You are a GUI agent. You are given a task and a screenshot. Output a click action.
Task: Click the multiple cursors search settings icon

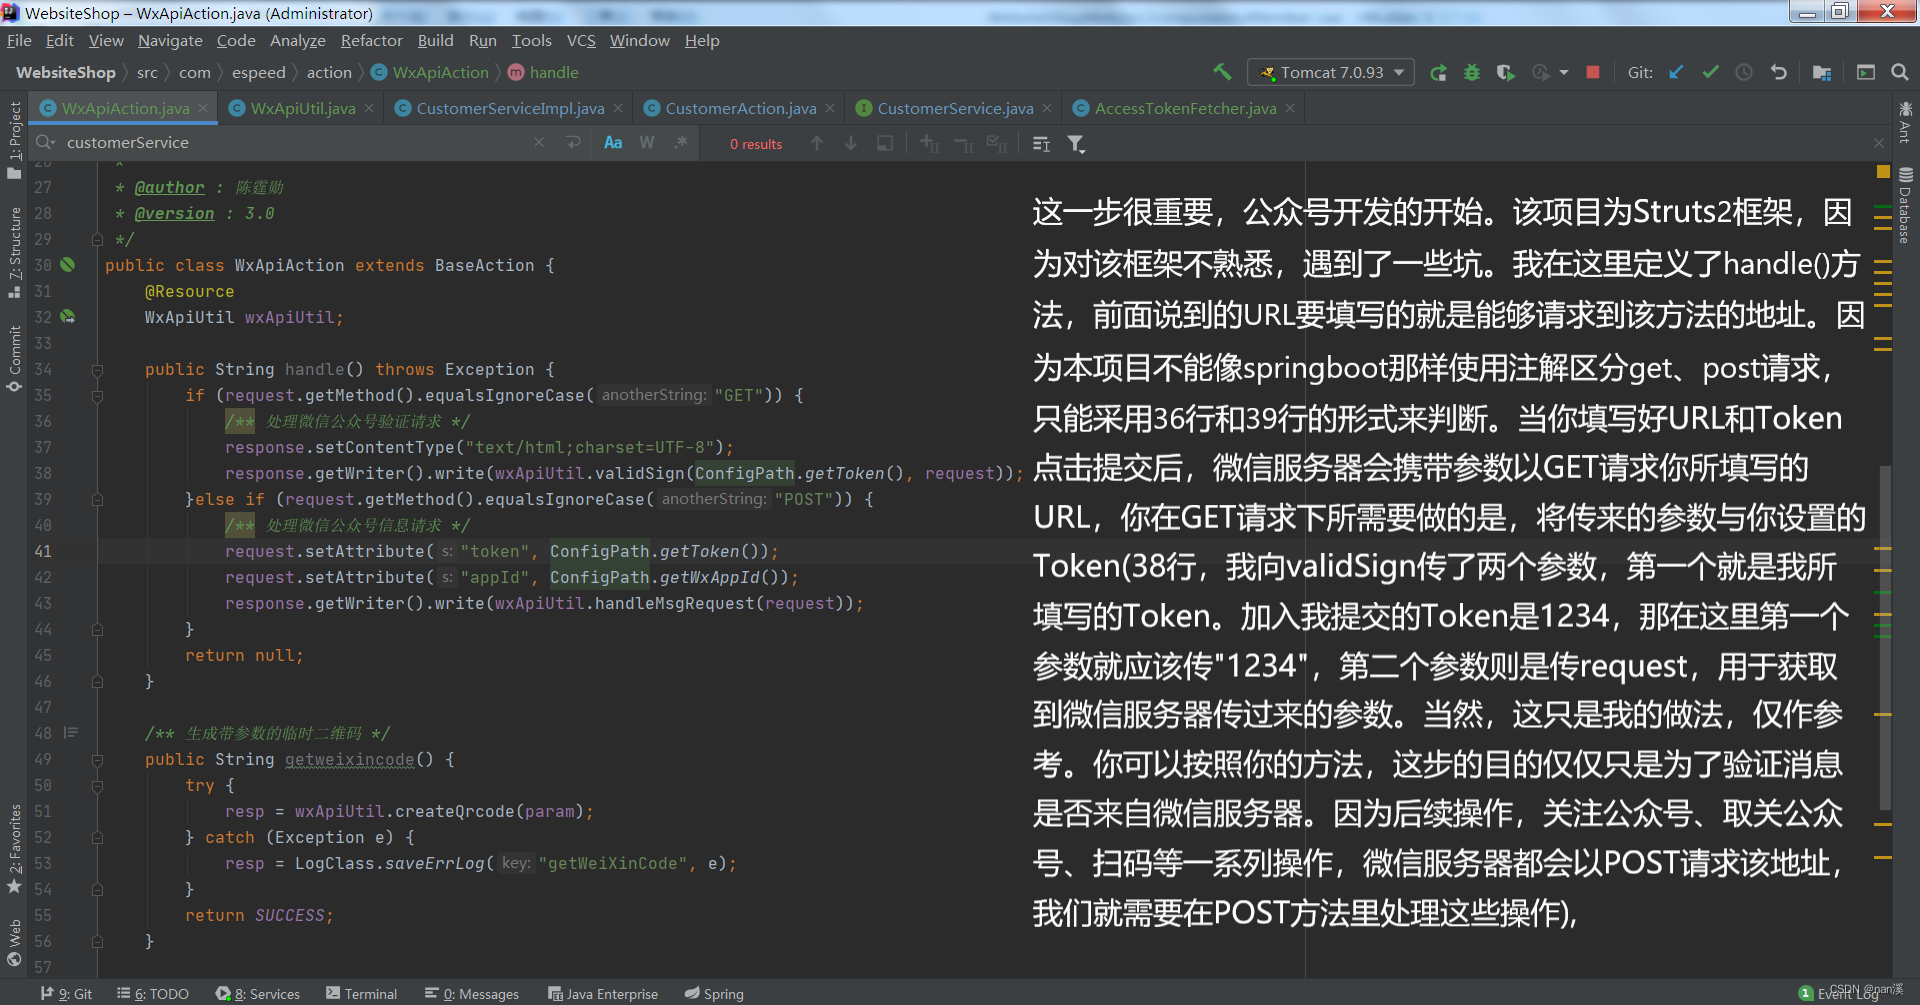[1041, 144]
